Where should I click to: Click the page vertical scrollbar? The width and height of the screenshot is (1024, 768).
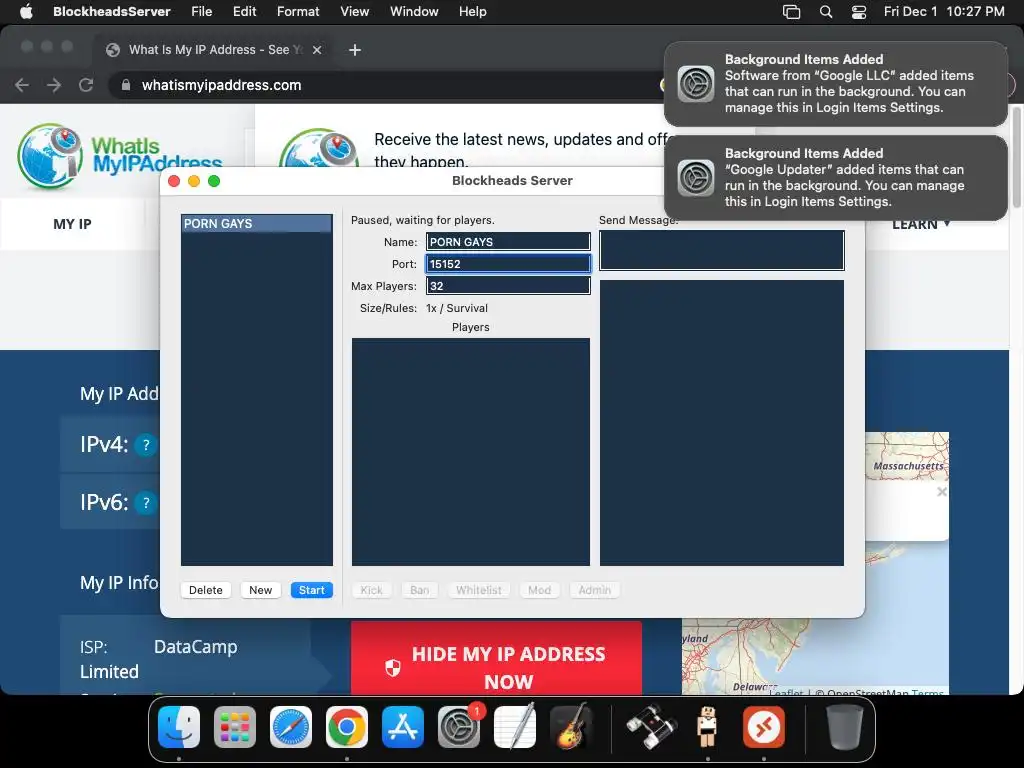pyautogui.click(x=1016, y=157)
